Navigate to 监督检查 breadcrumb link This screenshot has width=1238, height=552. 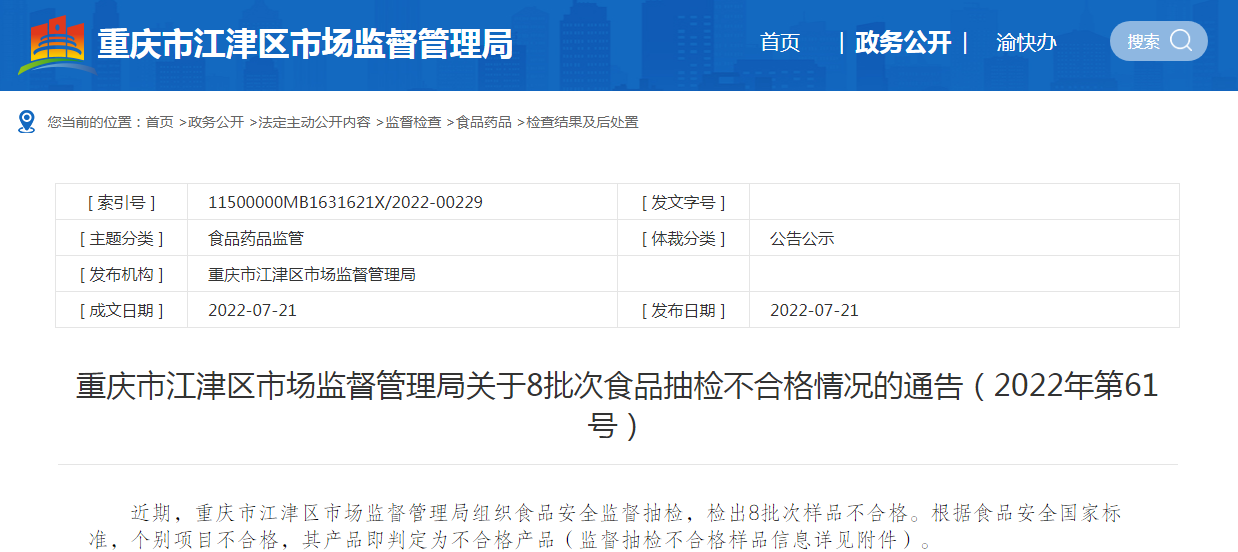point(413,122)
